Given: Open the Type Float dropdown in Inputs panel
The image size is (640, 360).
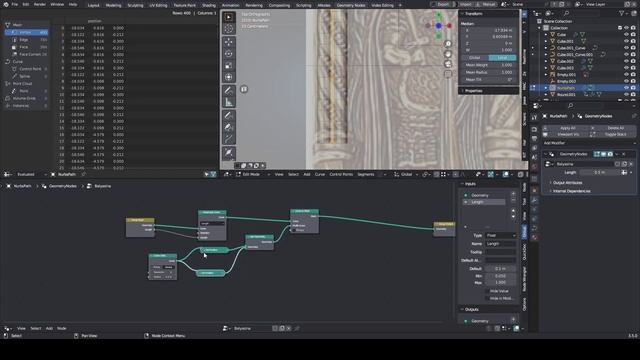Looking at the screenshot, I should coord(500,236).
